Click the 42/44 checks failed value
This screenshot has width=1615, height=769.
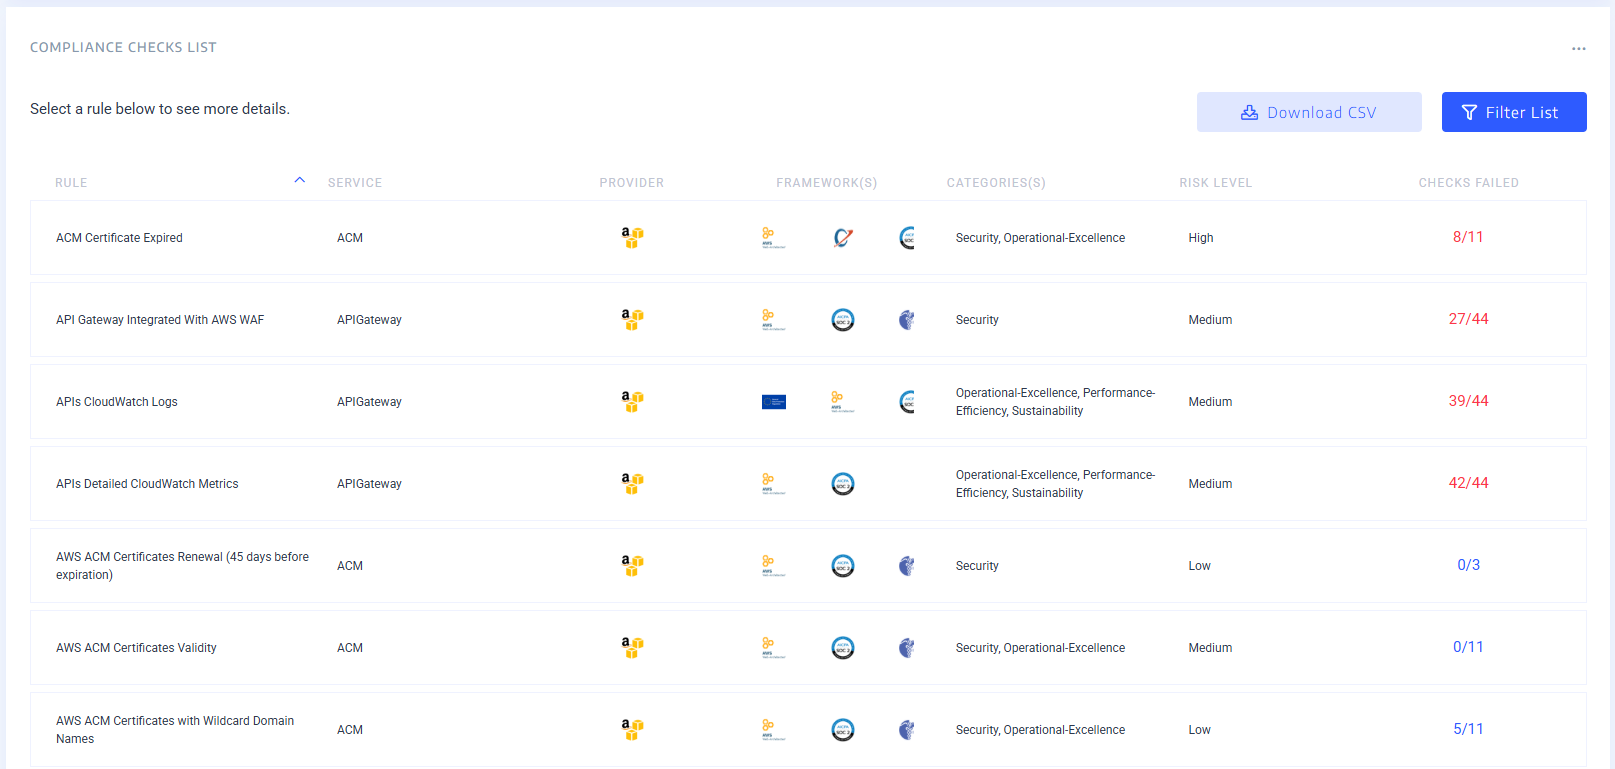tap(1468, 483)
